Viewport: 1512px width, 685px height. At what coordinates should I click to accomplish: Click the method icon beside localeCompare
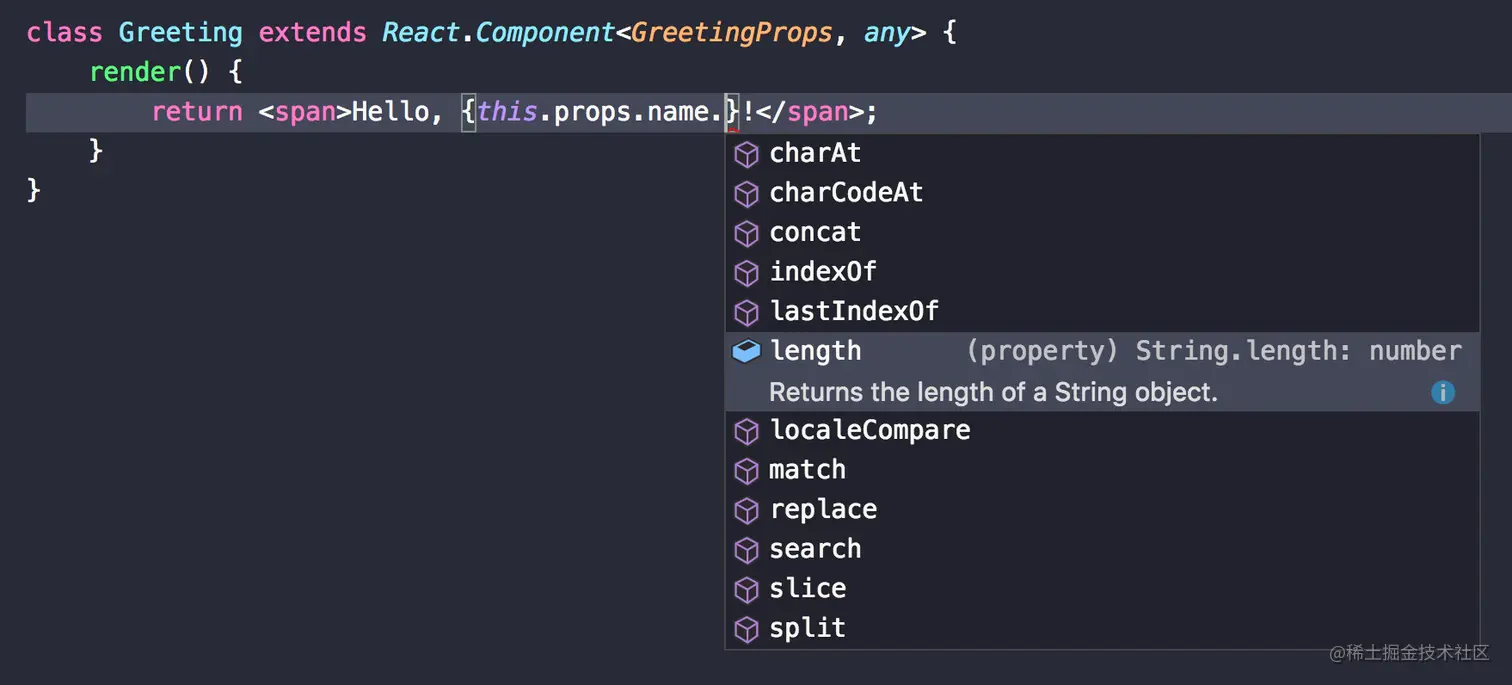pos(746,431)
